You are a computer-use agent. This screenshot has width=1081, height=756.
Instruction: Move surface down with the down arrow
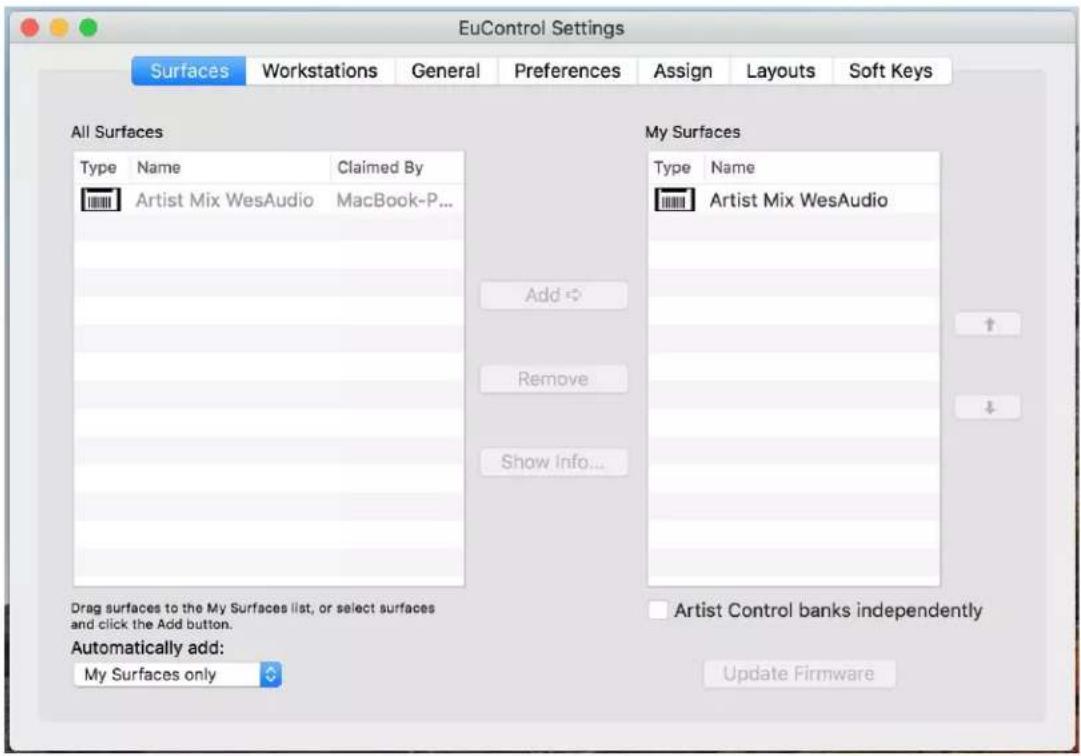988,407
